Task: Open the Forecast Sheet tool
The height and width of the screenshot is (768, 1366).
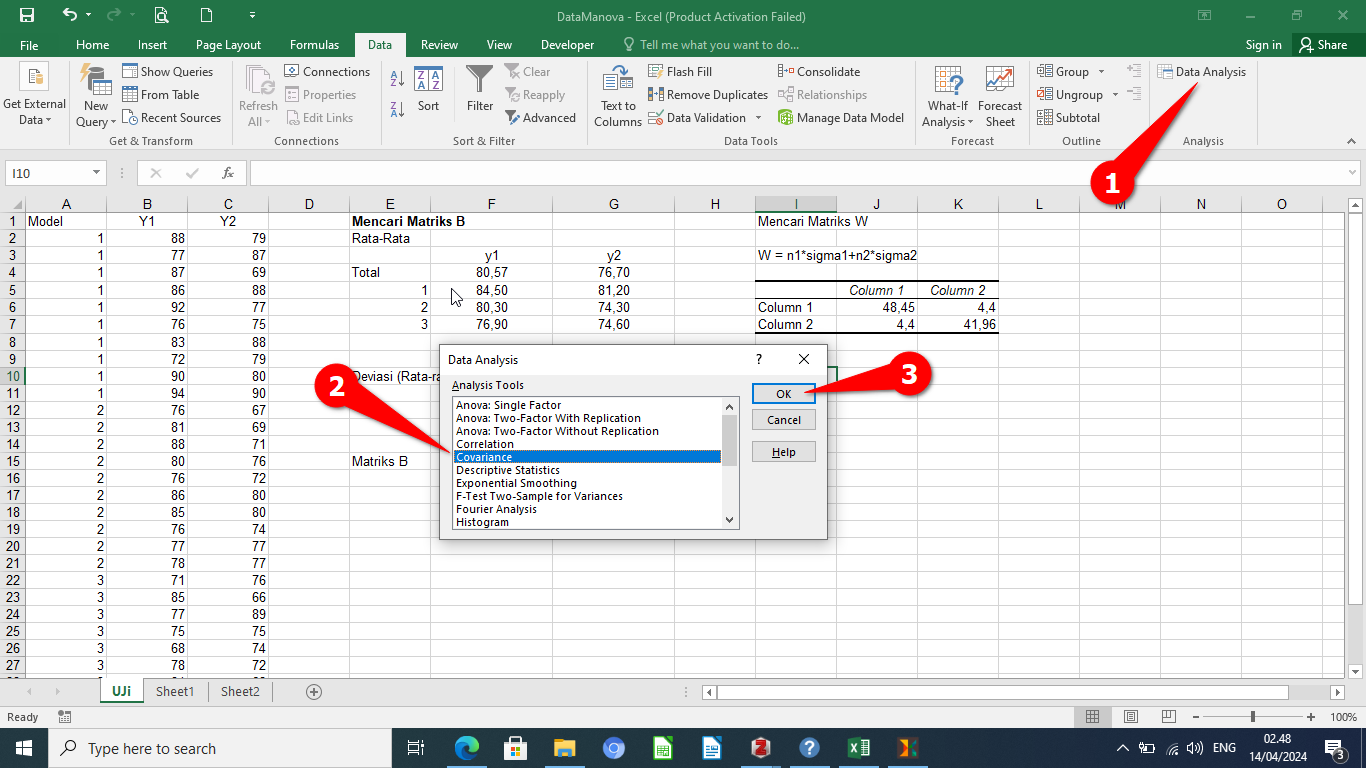Action: [x=999, y=97]
